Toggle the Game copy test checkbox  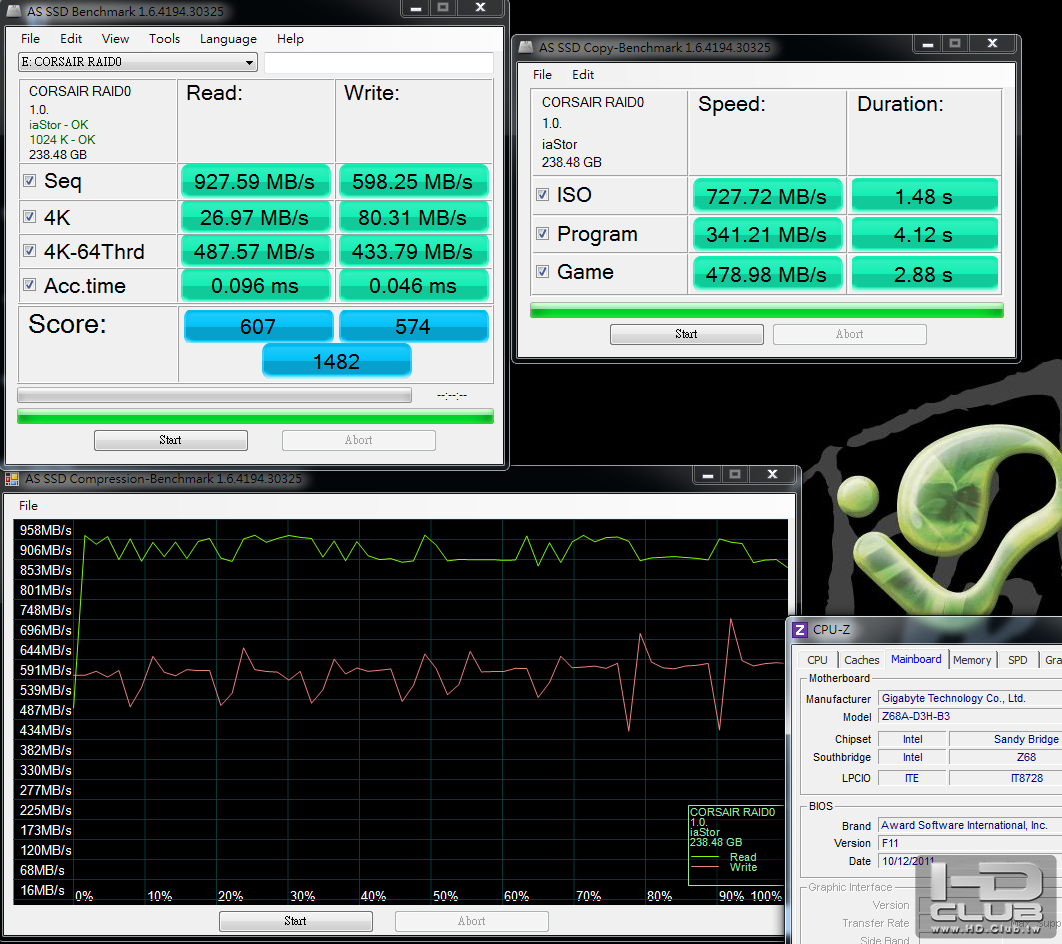click(x=543, y=272)
